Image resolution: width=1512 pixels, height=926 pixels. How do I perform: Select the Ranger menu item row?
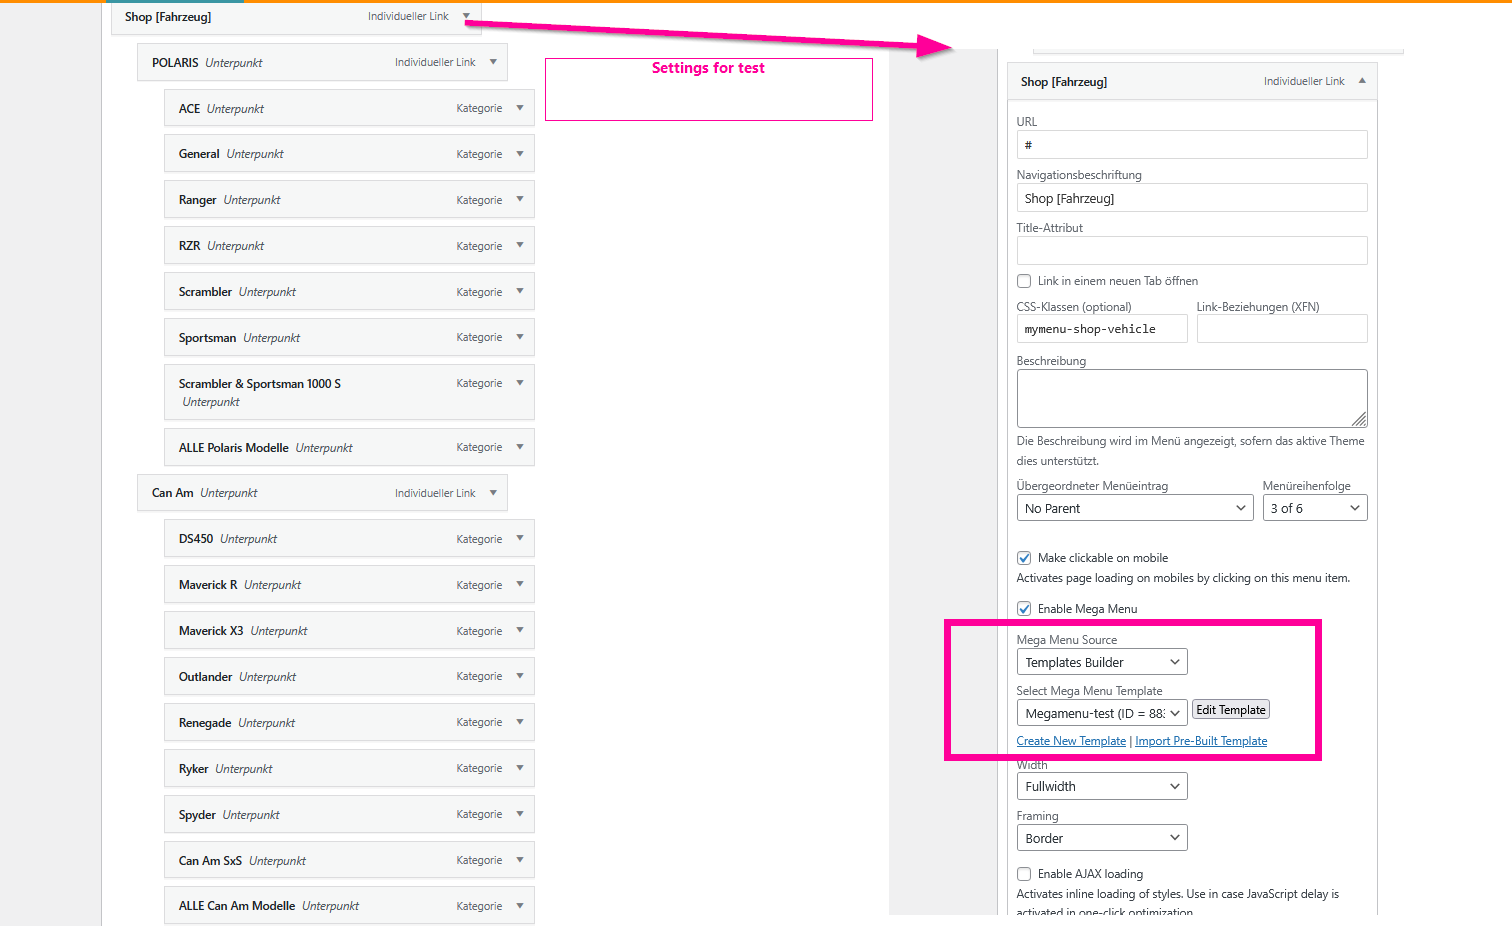pos(349,200)
